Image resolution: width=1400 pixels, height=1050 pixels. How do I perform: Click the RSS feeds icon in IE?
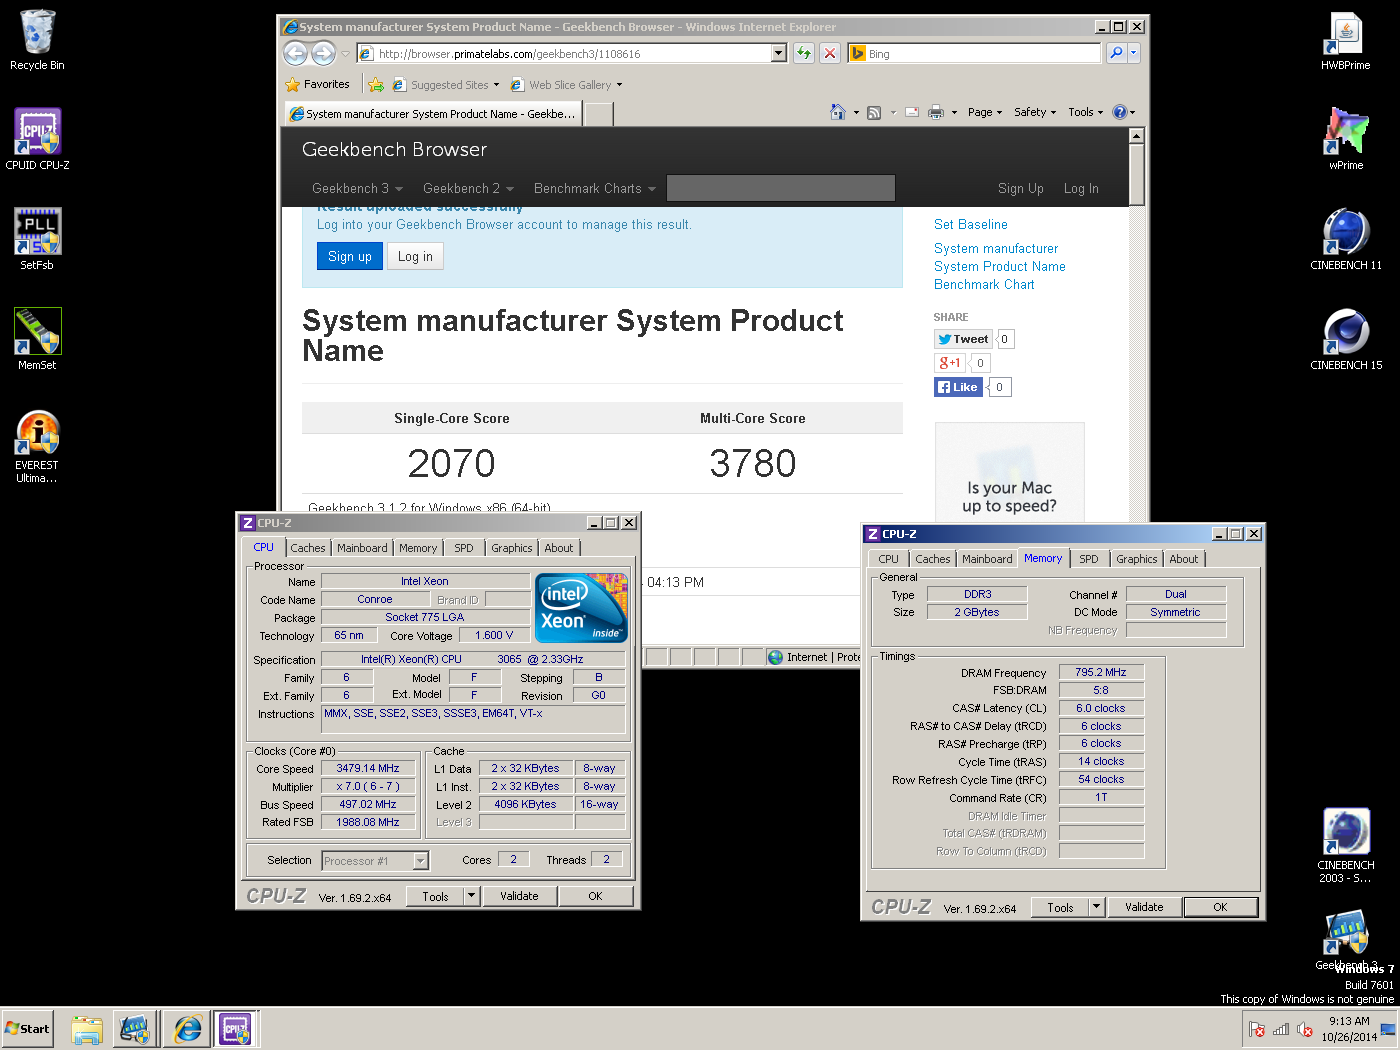pos(874,112)
